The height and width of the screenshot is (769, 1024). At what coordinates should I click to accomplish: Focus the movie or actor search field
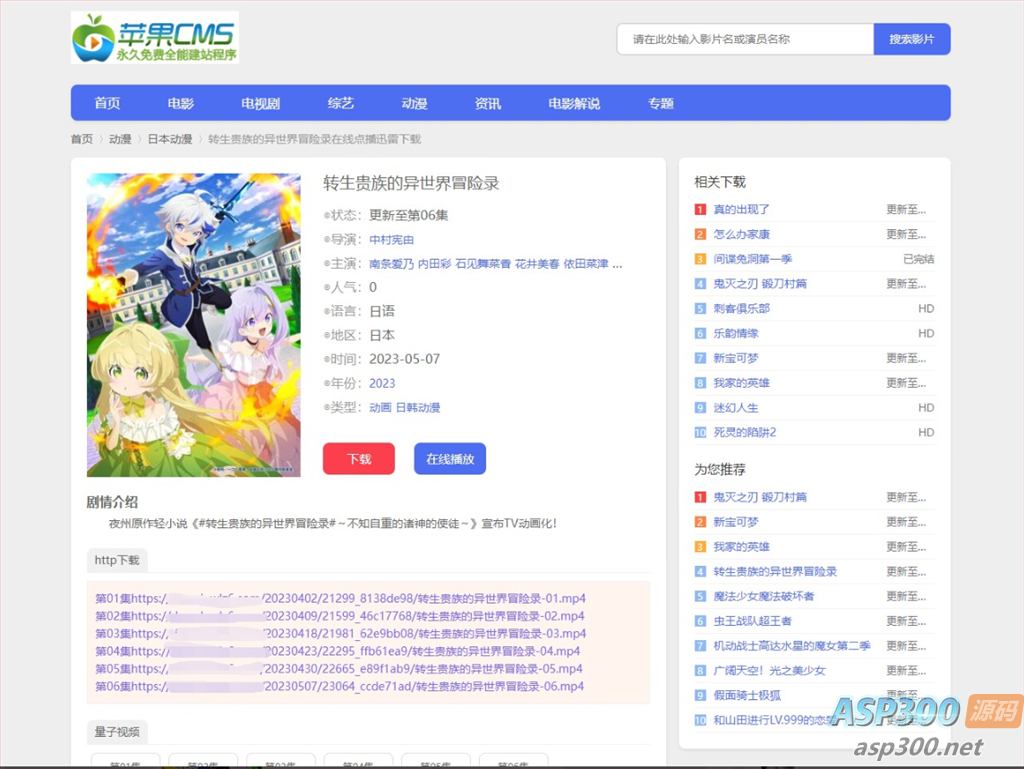745,39
